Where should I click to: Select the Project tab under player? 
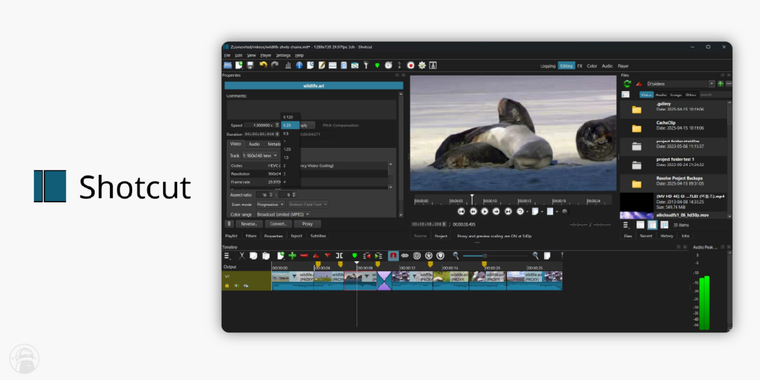point(441,236)
